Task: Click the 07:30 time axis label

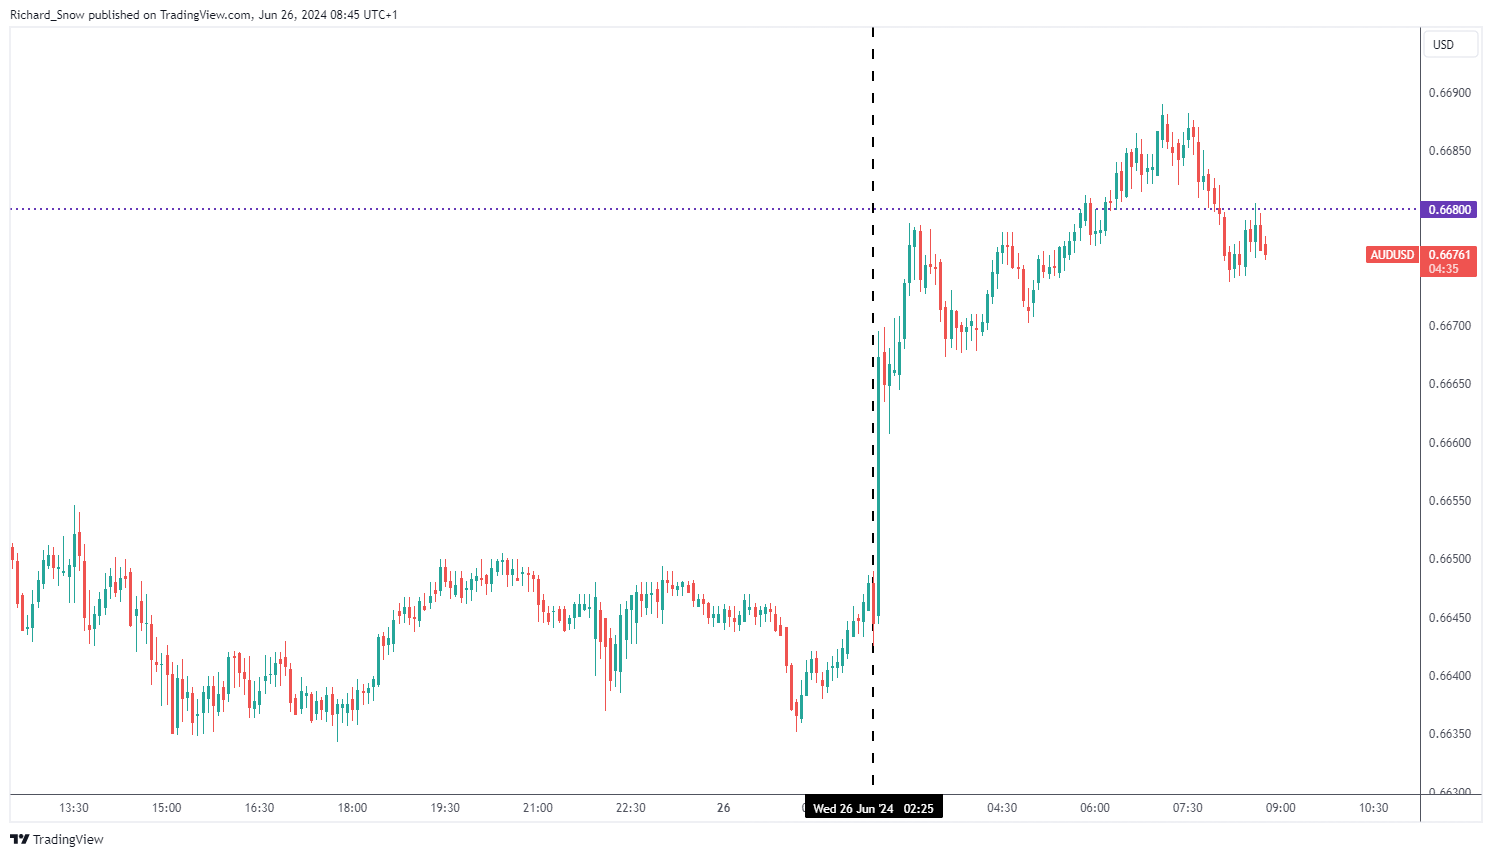Action: click(x=1188, y=808)
